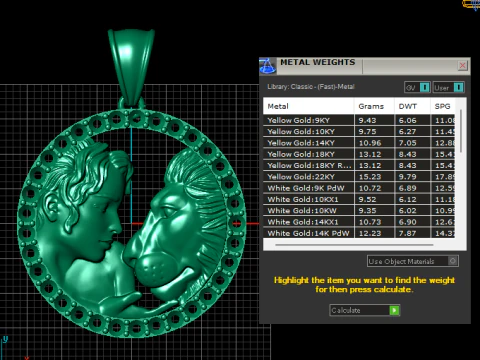Click the 7.05 DWT value

coord(408,143)
